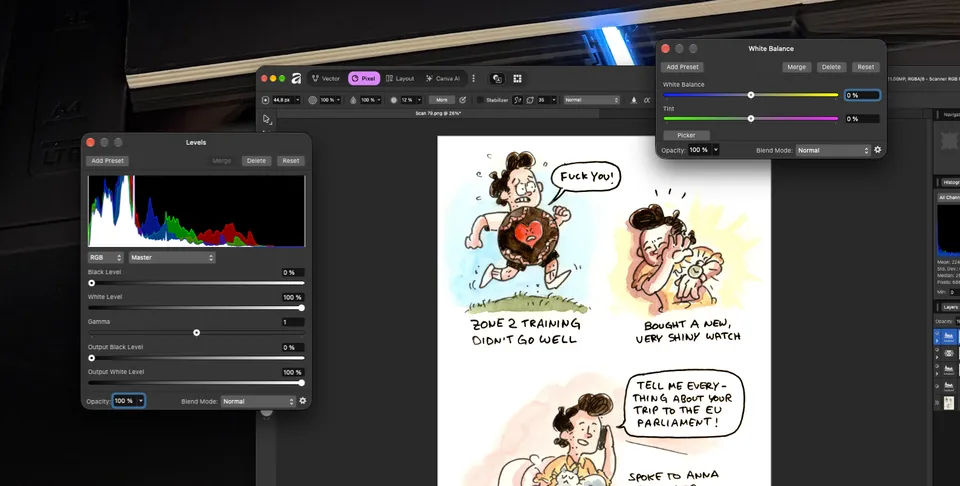Open the brush opacity 100 % dropdown arrow
This screenshot has height=486, width=960.
[x=339, y=100]
